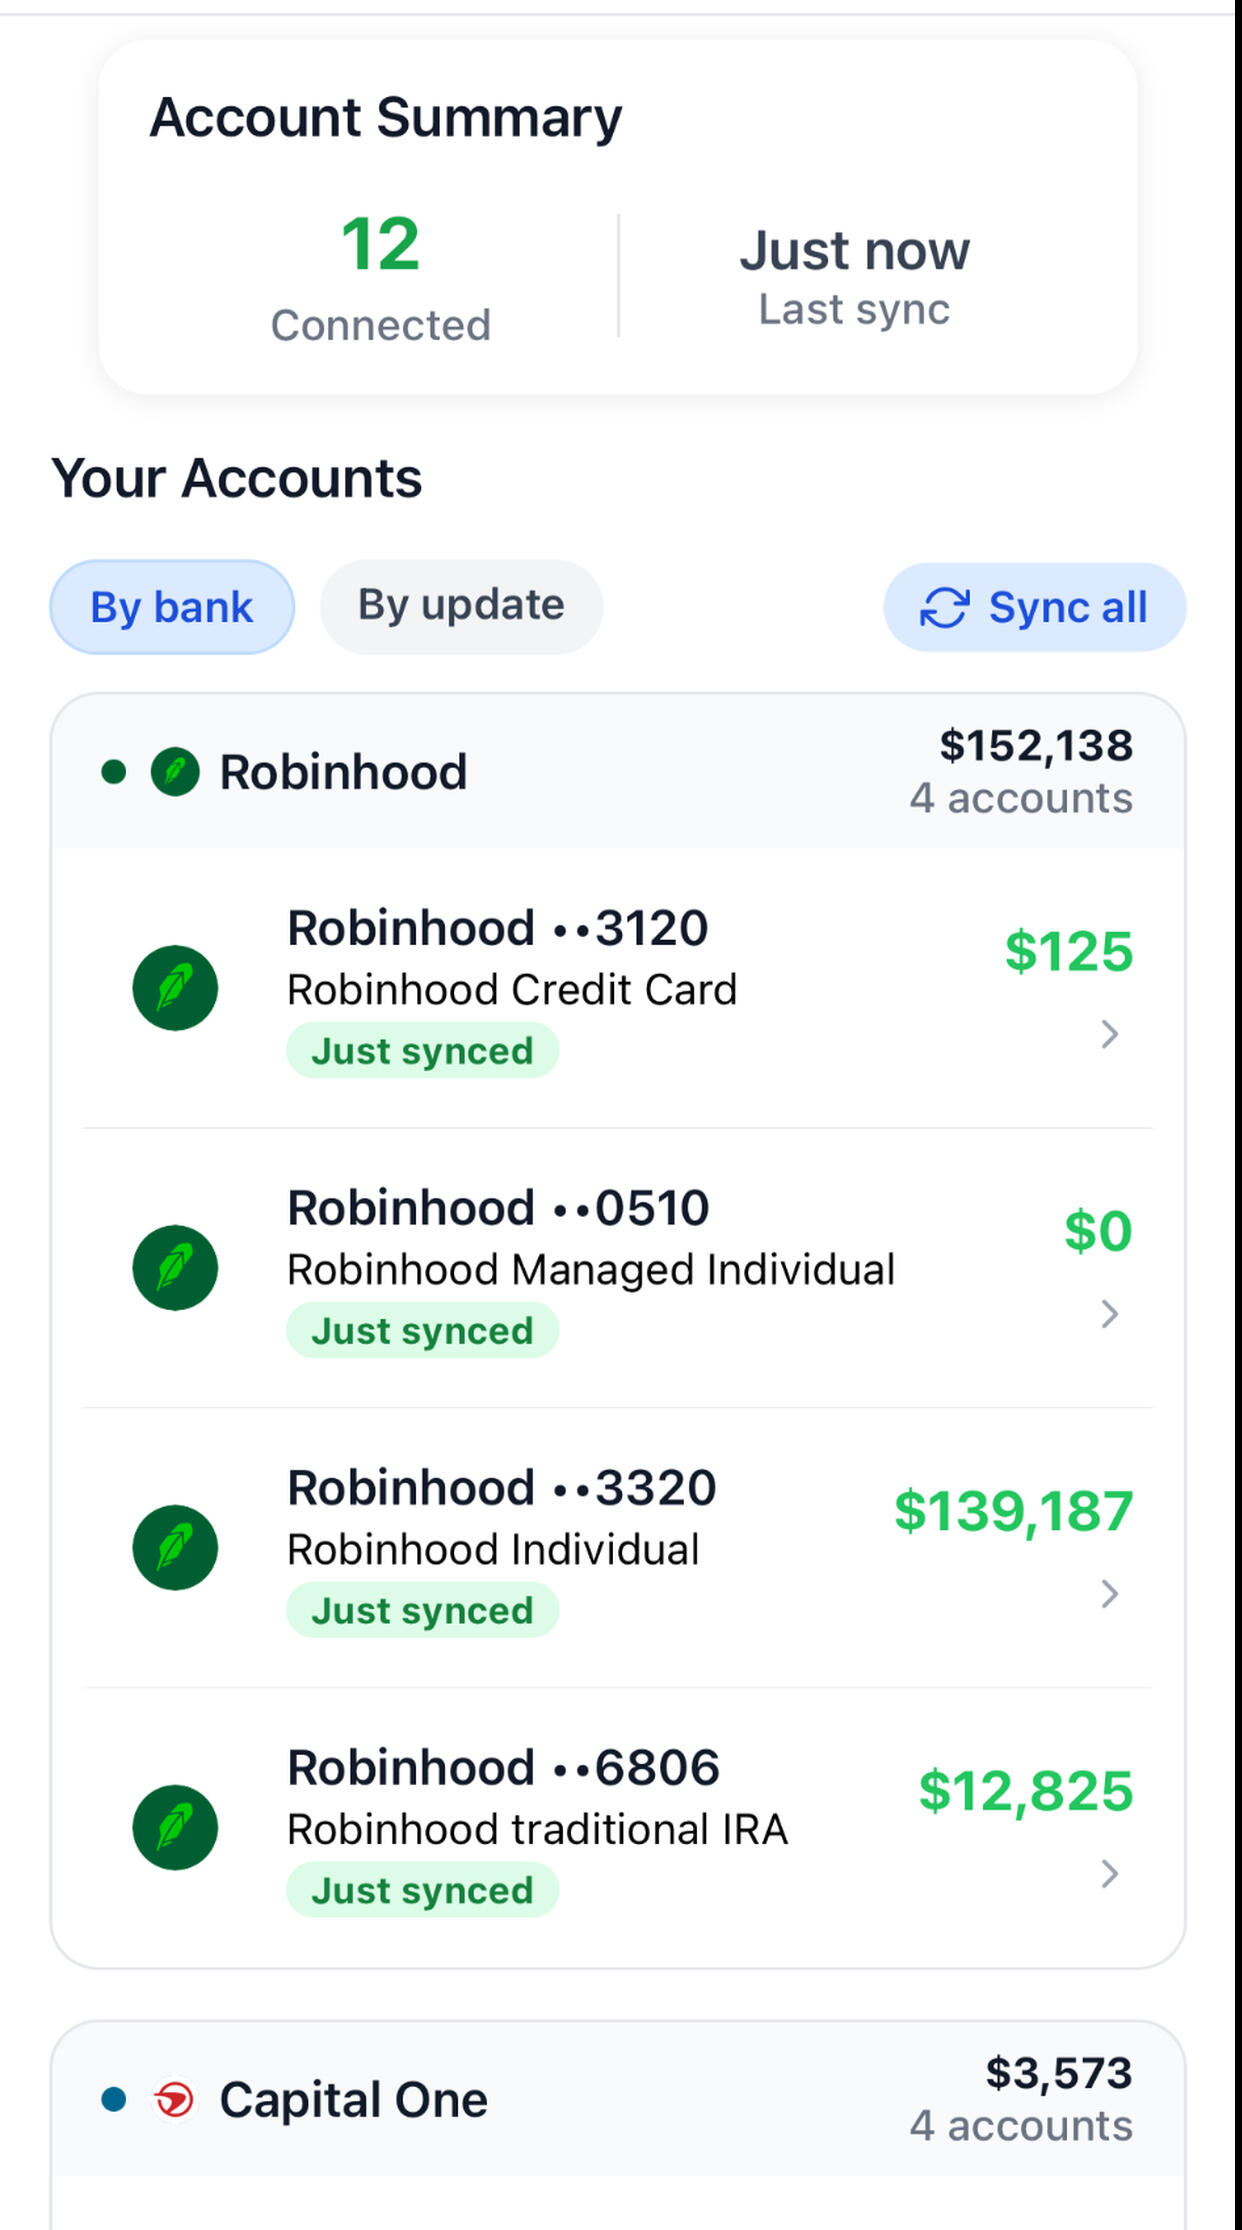This screenshot has width=1242, height=2230.
Task: Tap the 12 Connected count in Account Summary
Action: (380, 272)
